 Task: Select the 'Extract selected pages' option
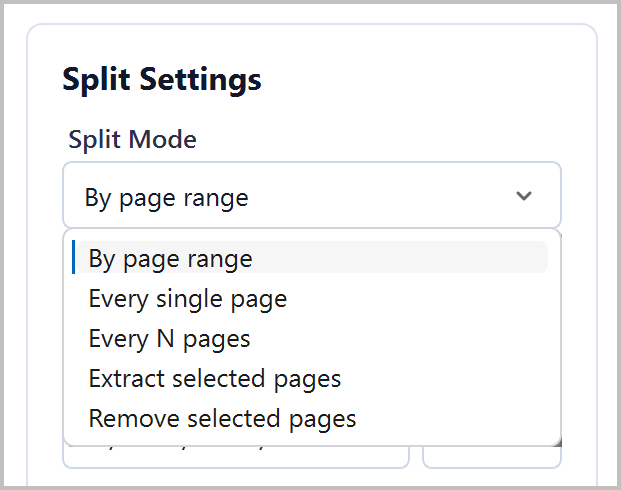click(312, 378)
